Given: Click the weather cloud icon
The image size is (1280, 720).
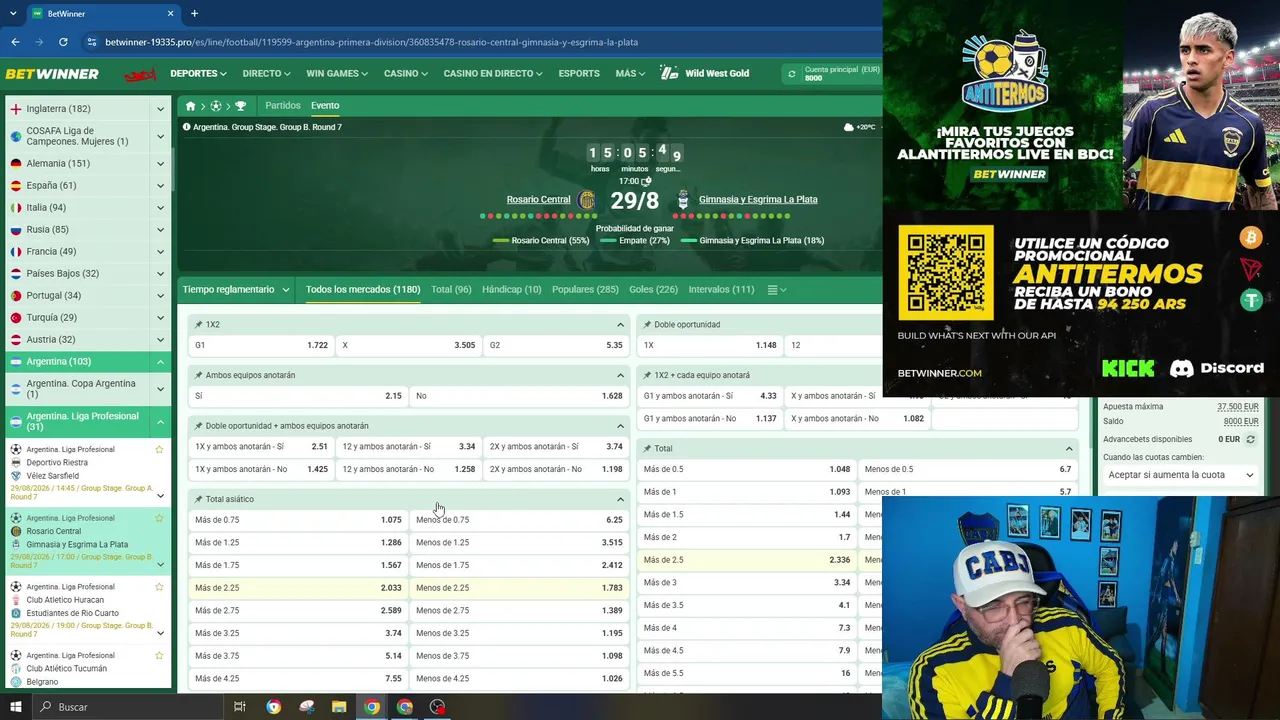Looking at the screenshot, I should (849, 127).
